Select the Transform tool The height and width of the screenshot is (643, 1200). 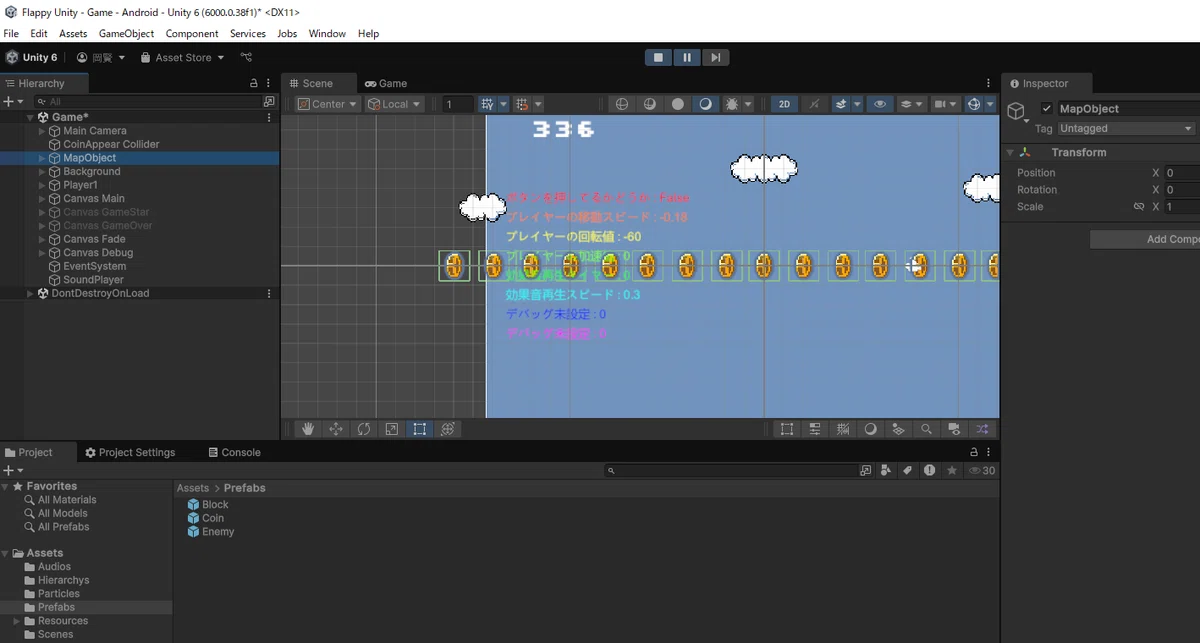448,429
